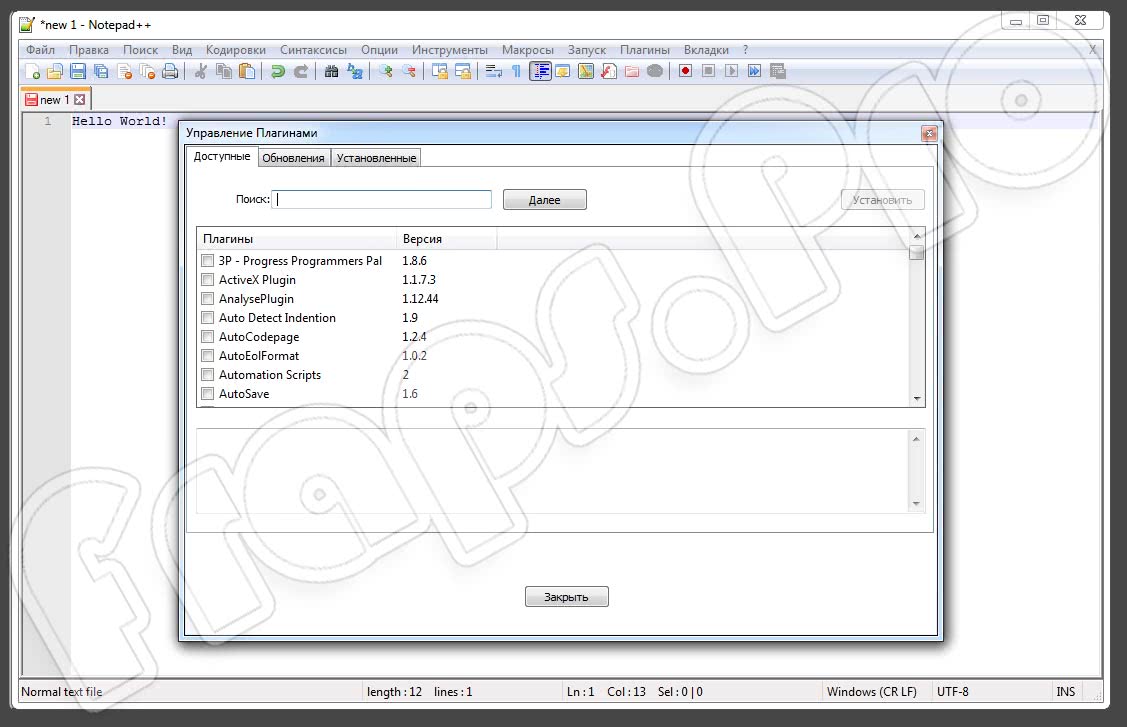Click the Save file toolbar icon
Screen dimensions: 1127x727
point(77,71)
